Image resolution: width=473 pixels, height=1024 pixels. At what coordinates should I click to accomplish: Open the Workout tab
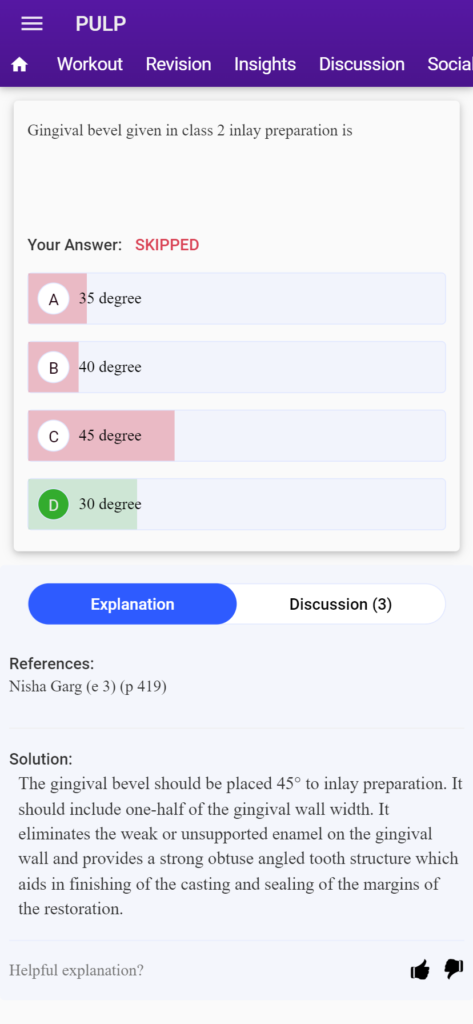coord(90,64)
